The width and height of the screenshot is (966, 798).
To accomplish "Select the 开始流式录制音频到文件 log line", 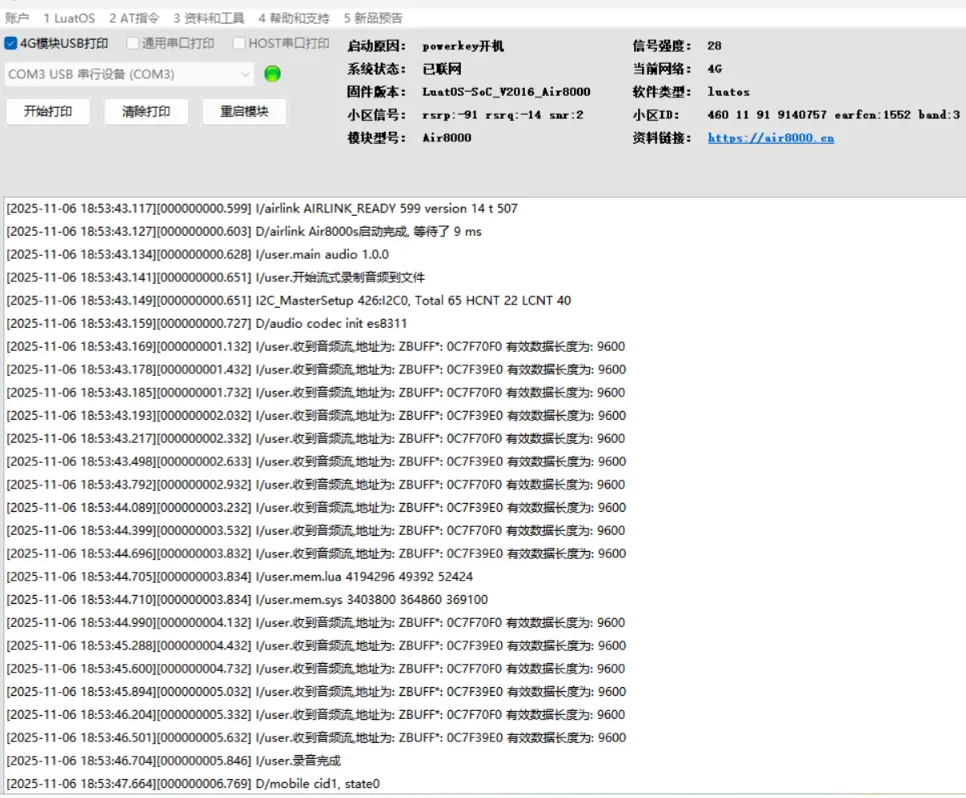I will click(x=216, y=277).
